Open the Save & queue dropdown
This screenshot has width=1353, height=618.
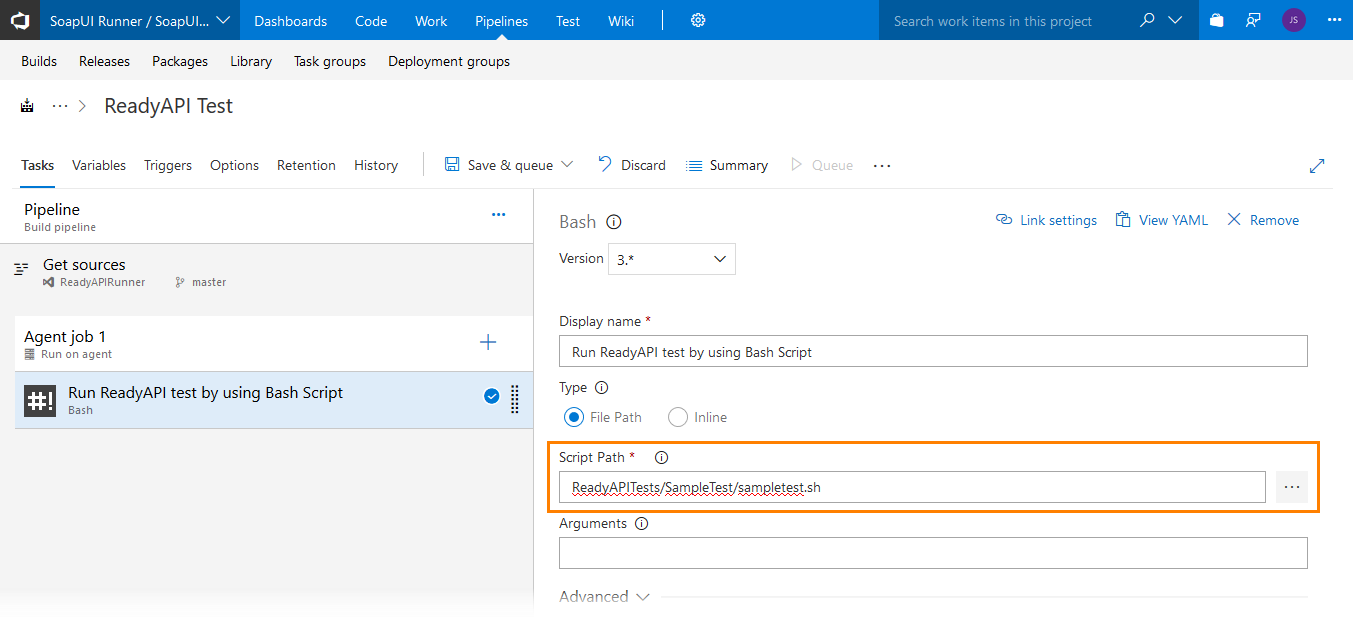(x=568, y=165)
